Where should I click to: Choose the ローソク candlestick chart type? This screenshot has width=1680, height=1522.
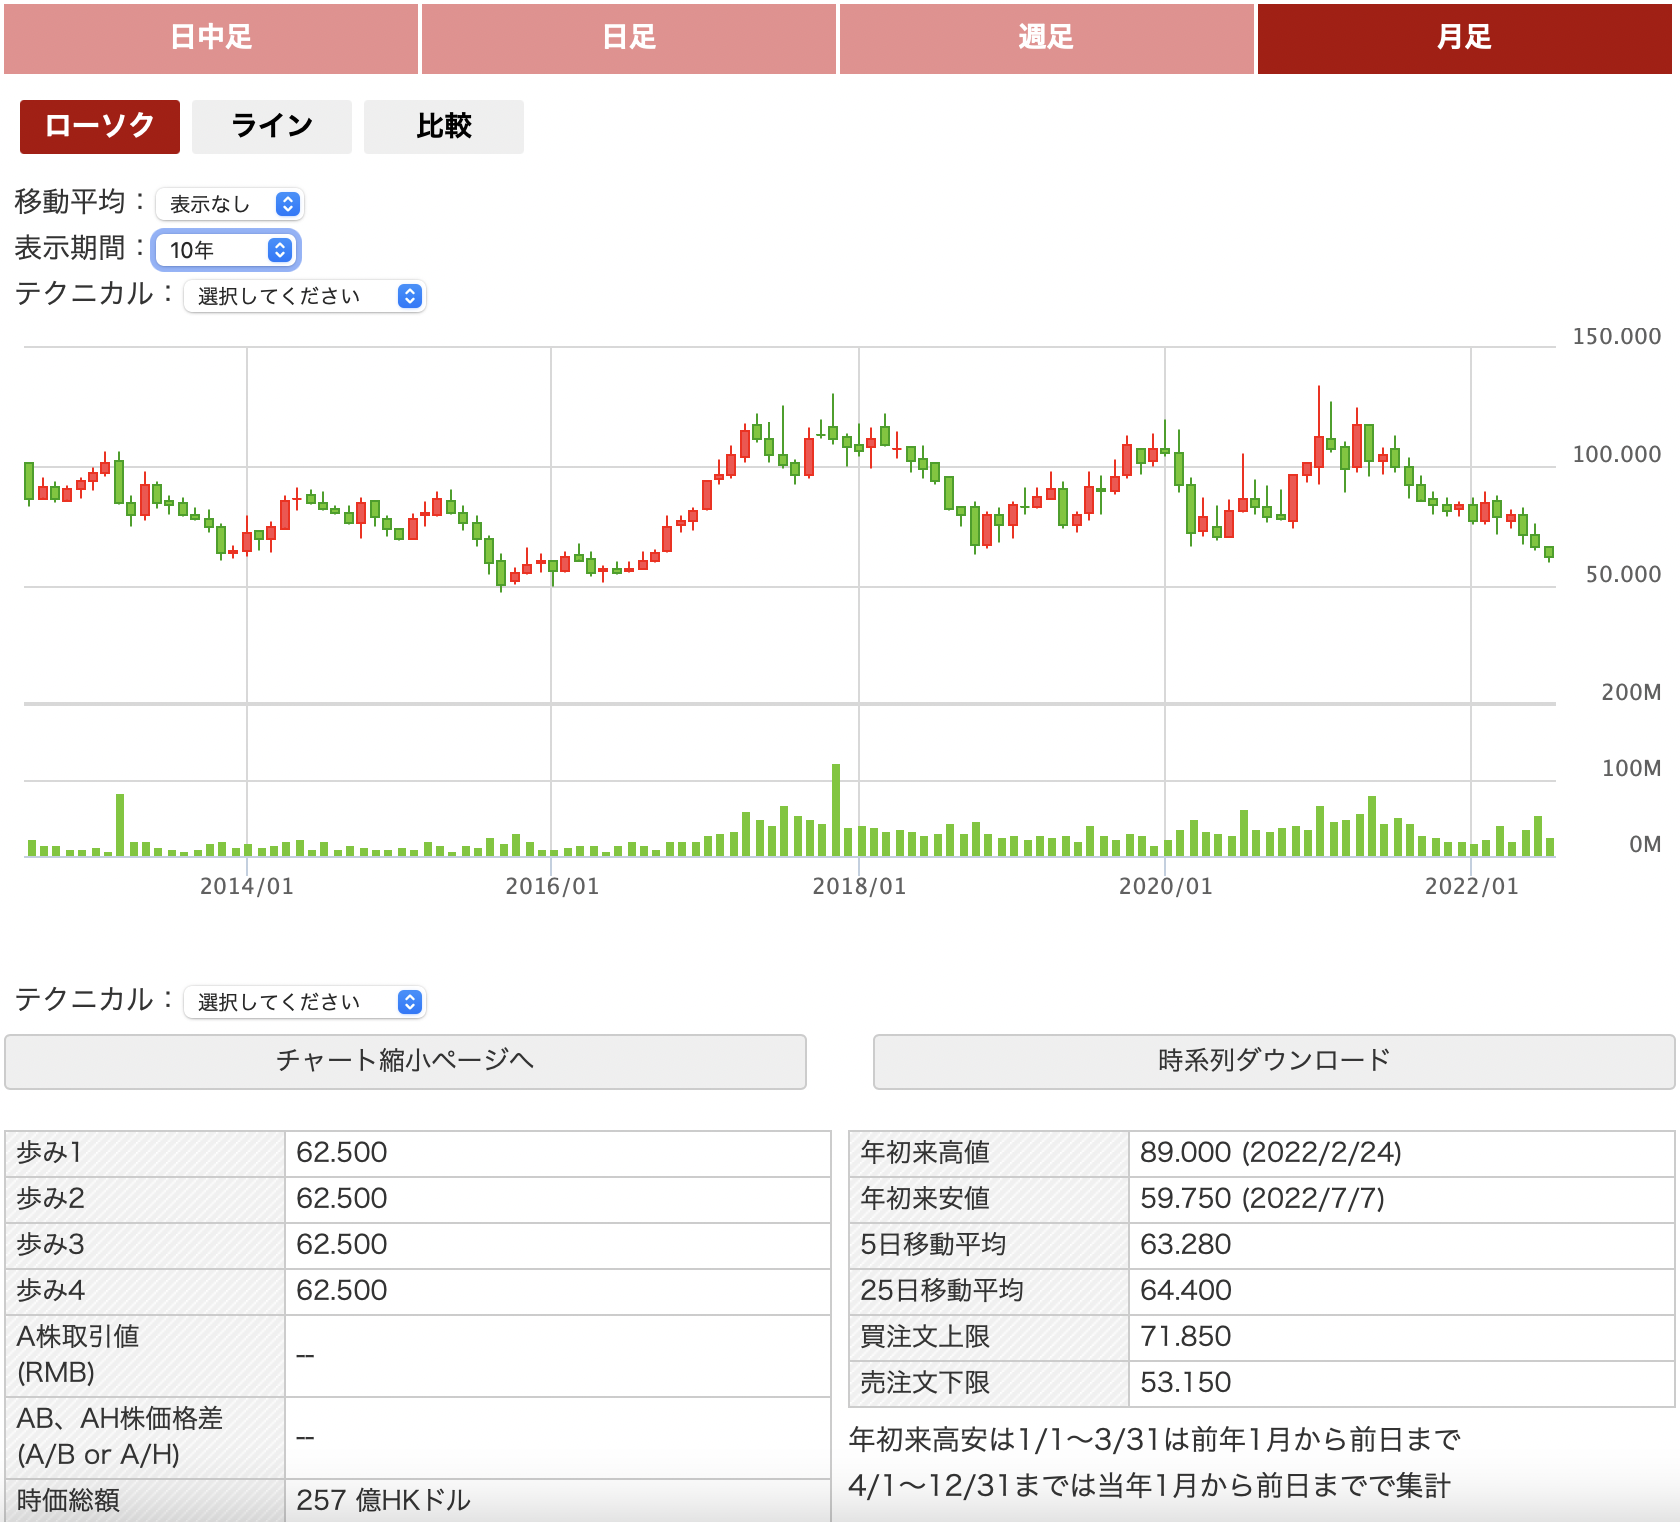pos(100,126)
